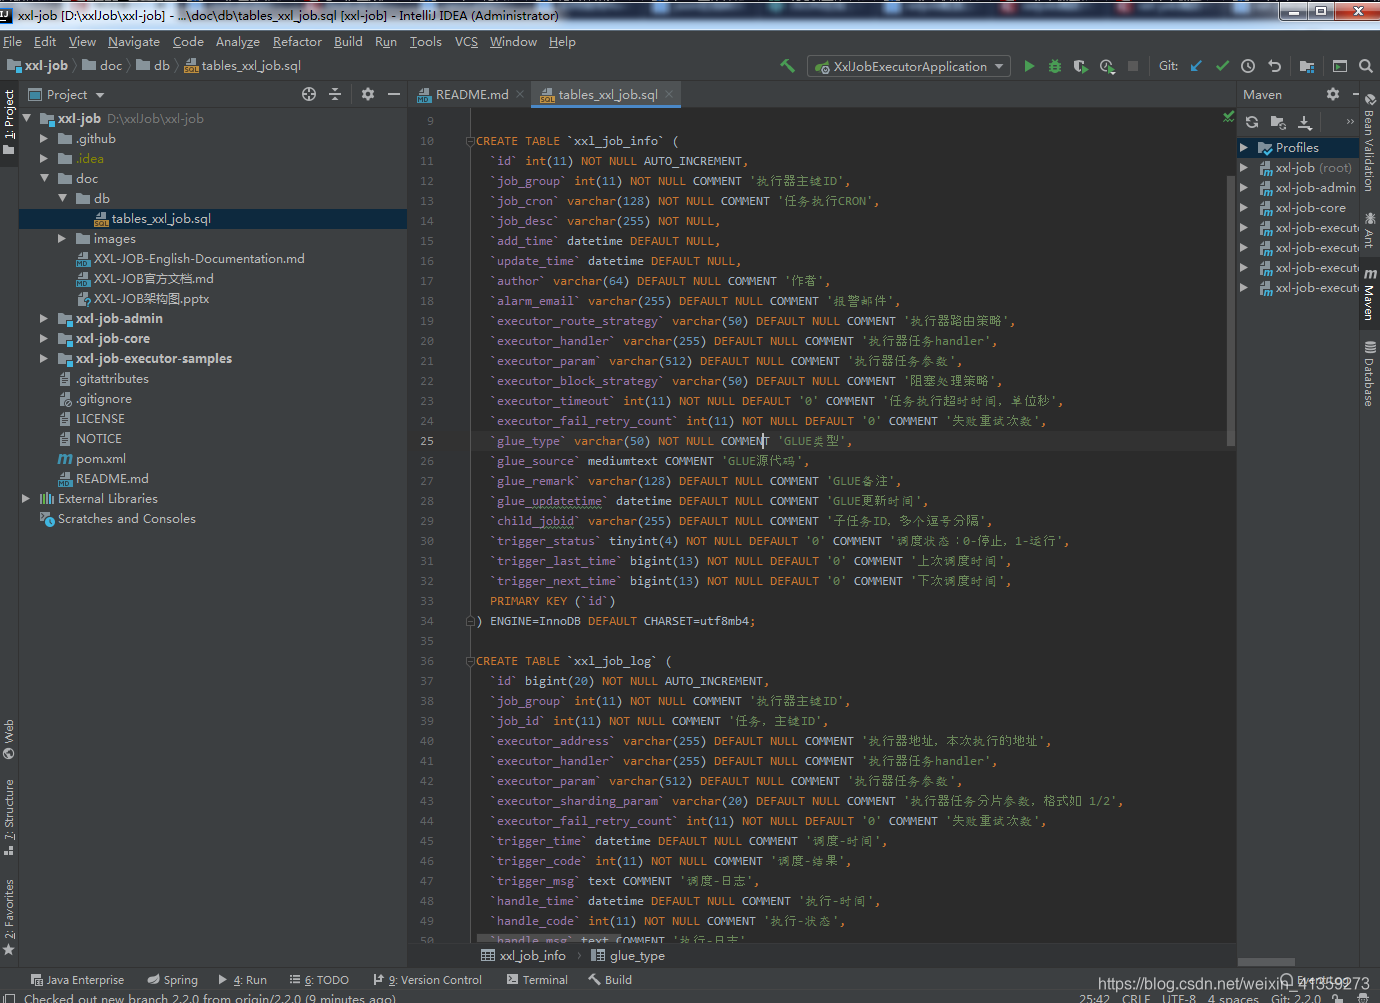Open the Java Enterprise tool window
1380x1003 pixels.
point(77,980)
